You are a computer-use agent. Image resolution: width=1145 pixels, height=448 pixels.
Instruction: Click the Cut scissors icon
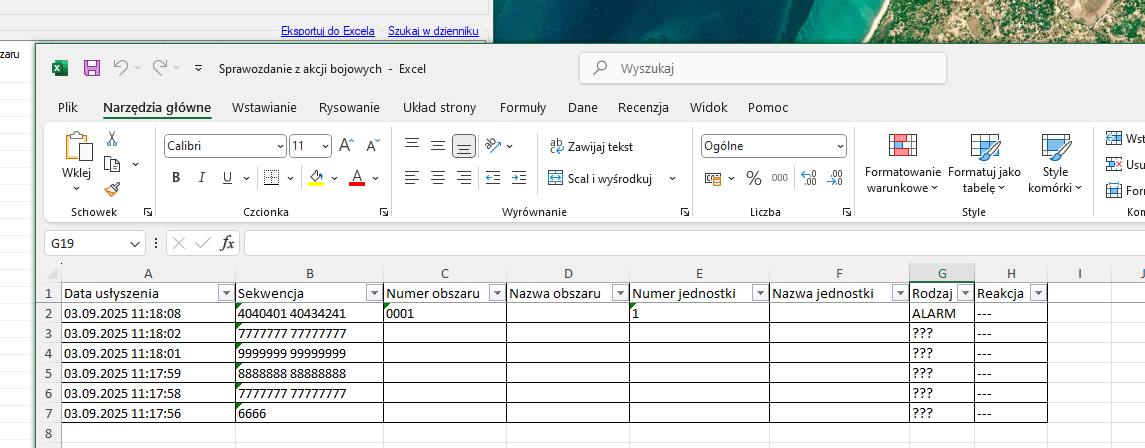[x=112, y=139]
